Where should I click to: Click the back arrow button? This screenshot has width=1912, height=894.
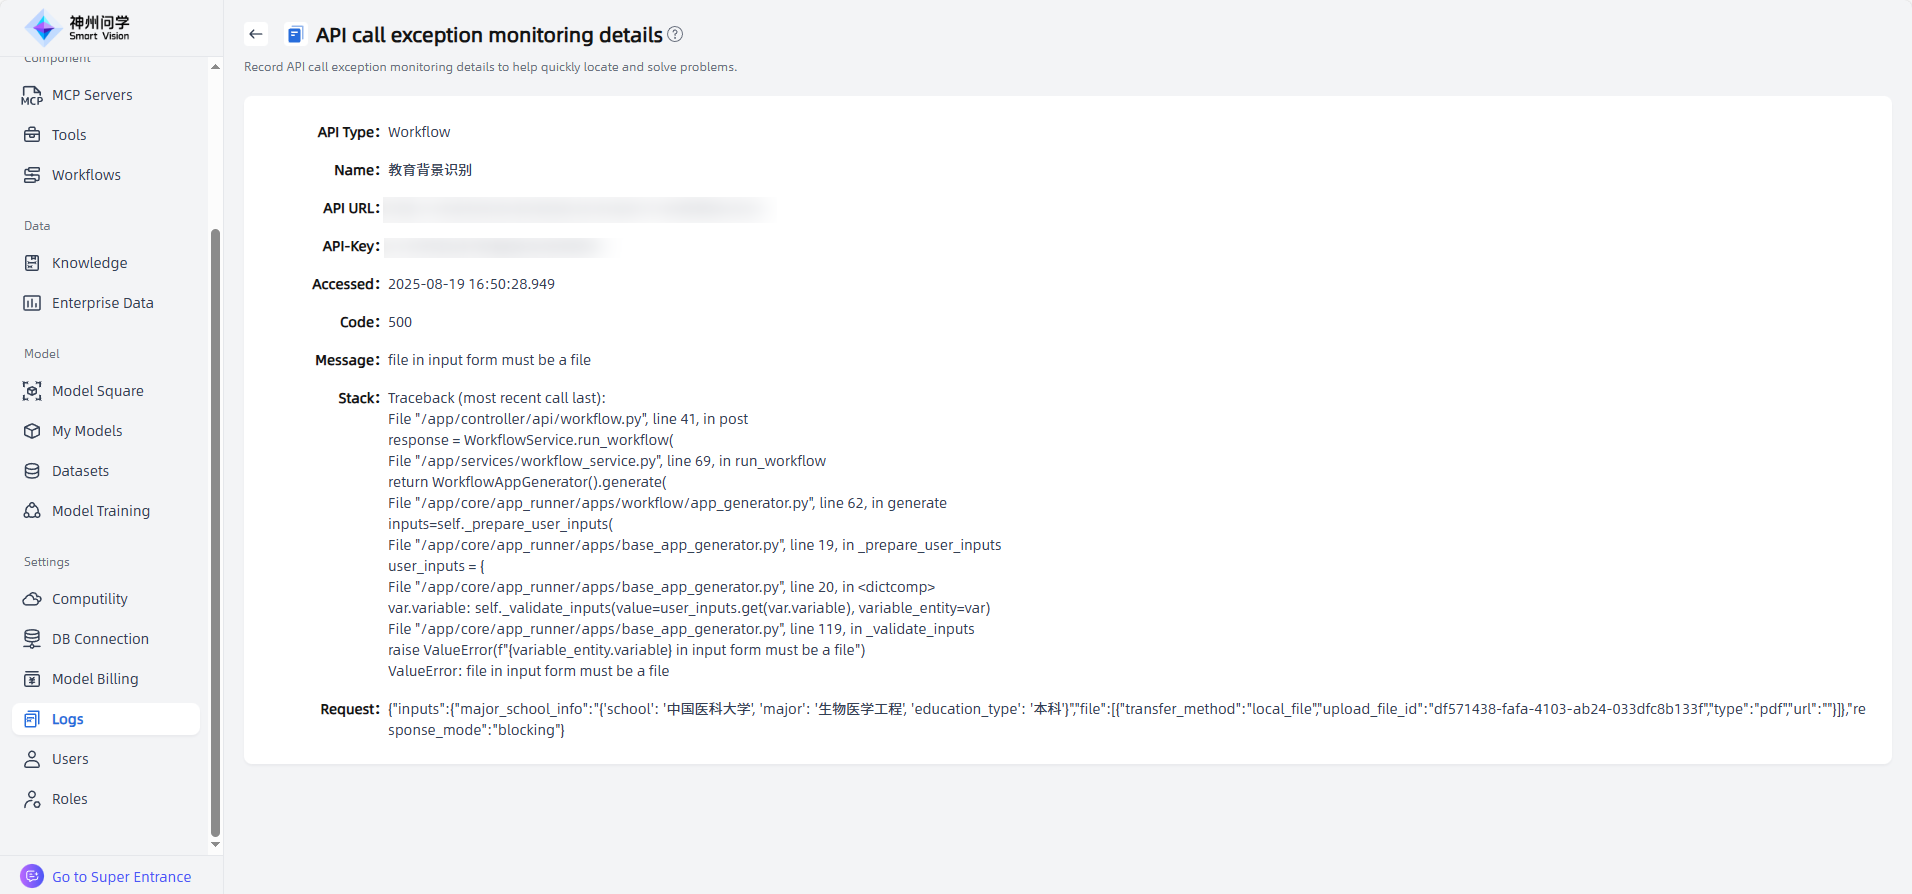click(x=256, y=34)
